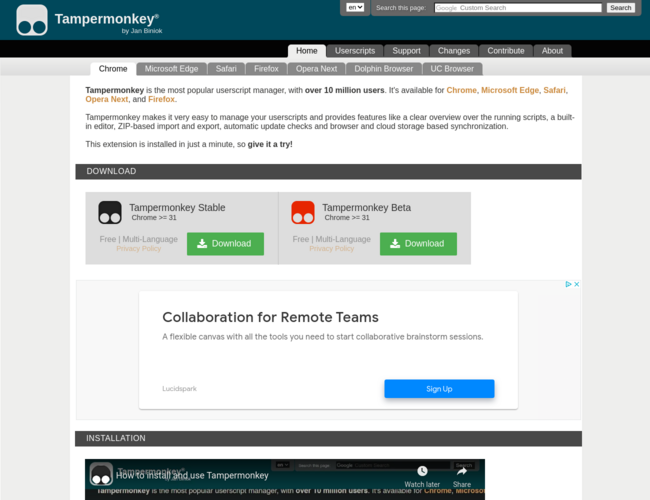Image resolution: width=650 pixels, height=500 pixels.
Task: Select the Safari browser tab
Action: click(226, 69)
